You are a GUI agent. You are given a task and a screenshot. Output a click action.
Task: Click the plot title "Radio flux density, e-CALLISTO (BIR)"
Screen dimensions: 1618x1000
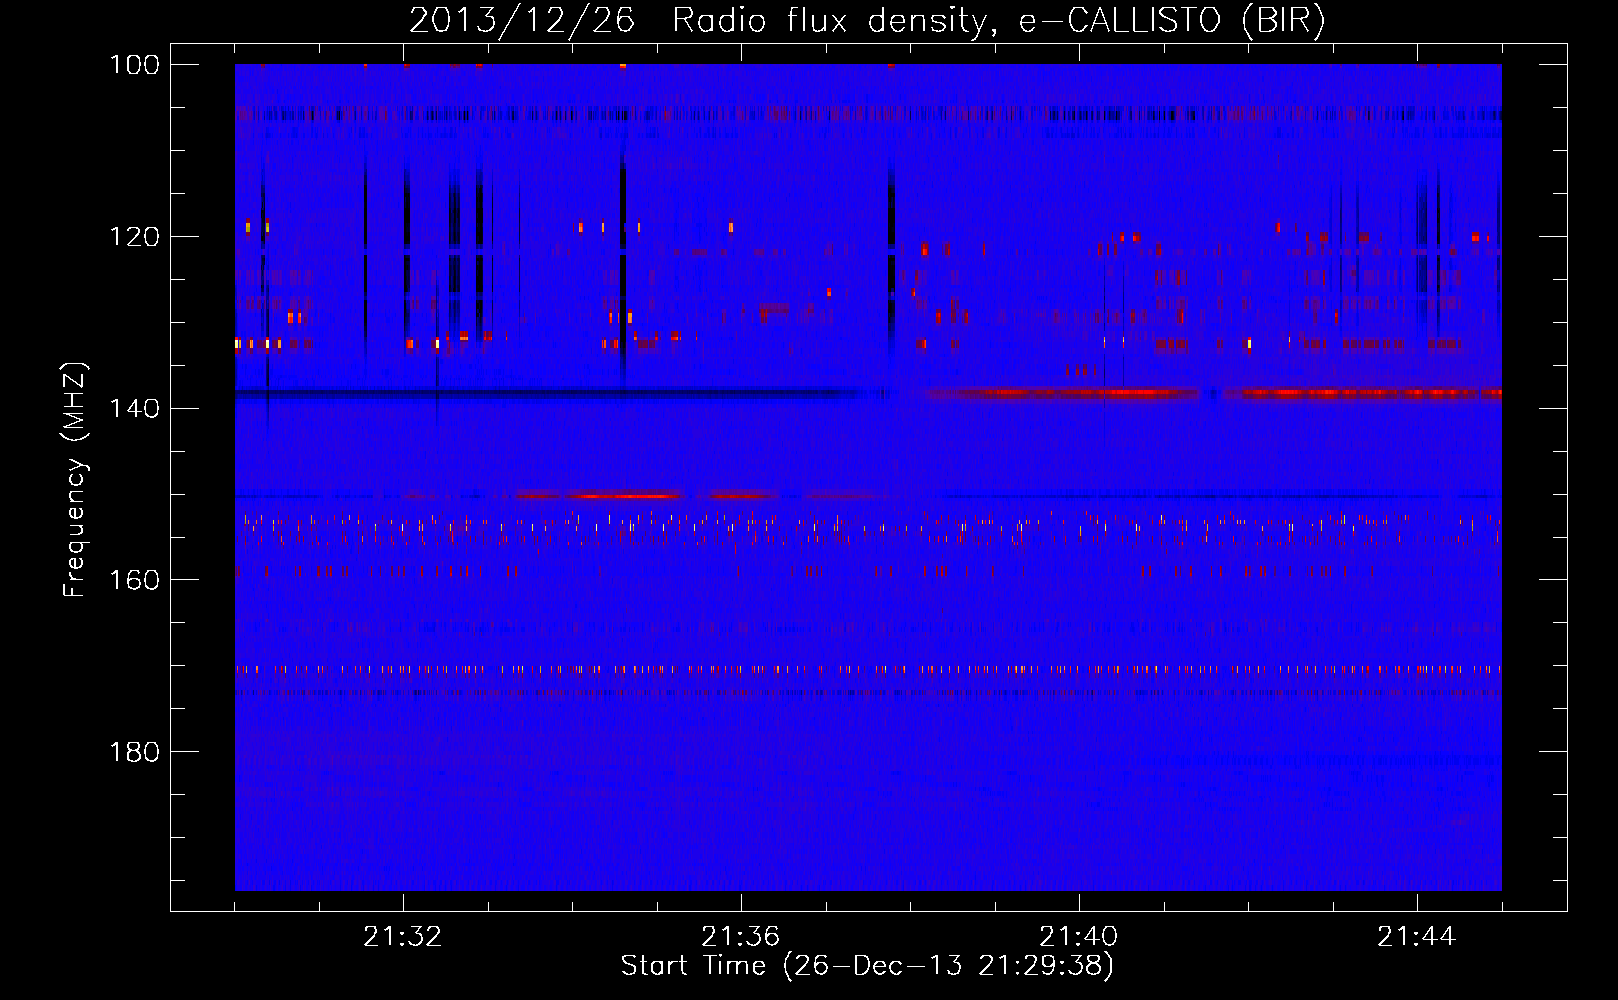click(998, 20)
